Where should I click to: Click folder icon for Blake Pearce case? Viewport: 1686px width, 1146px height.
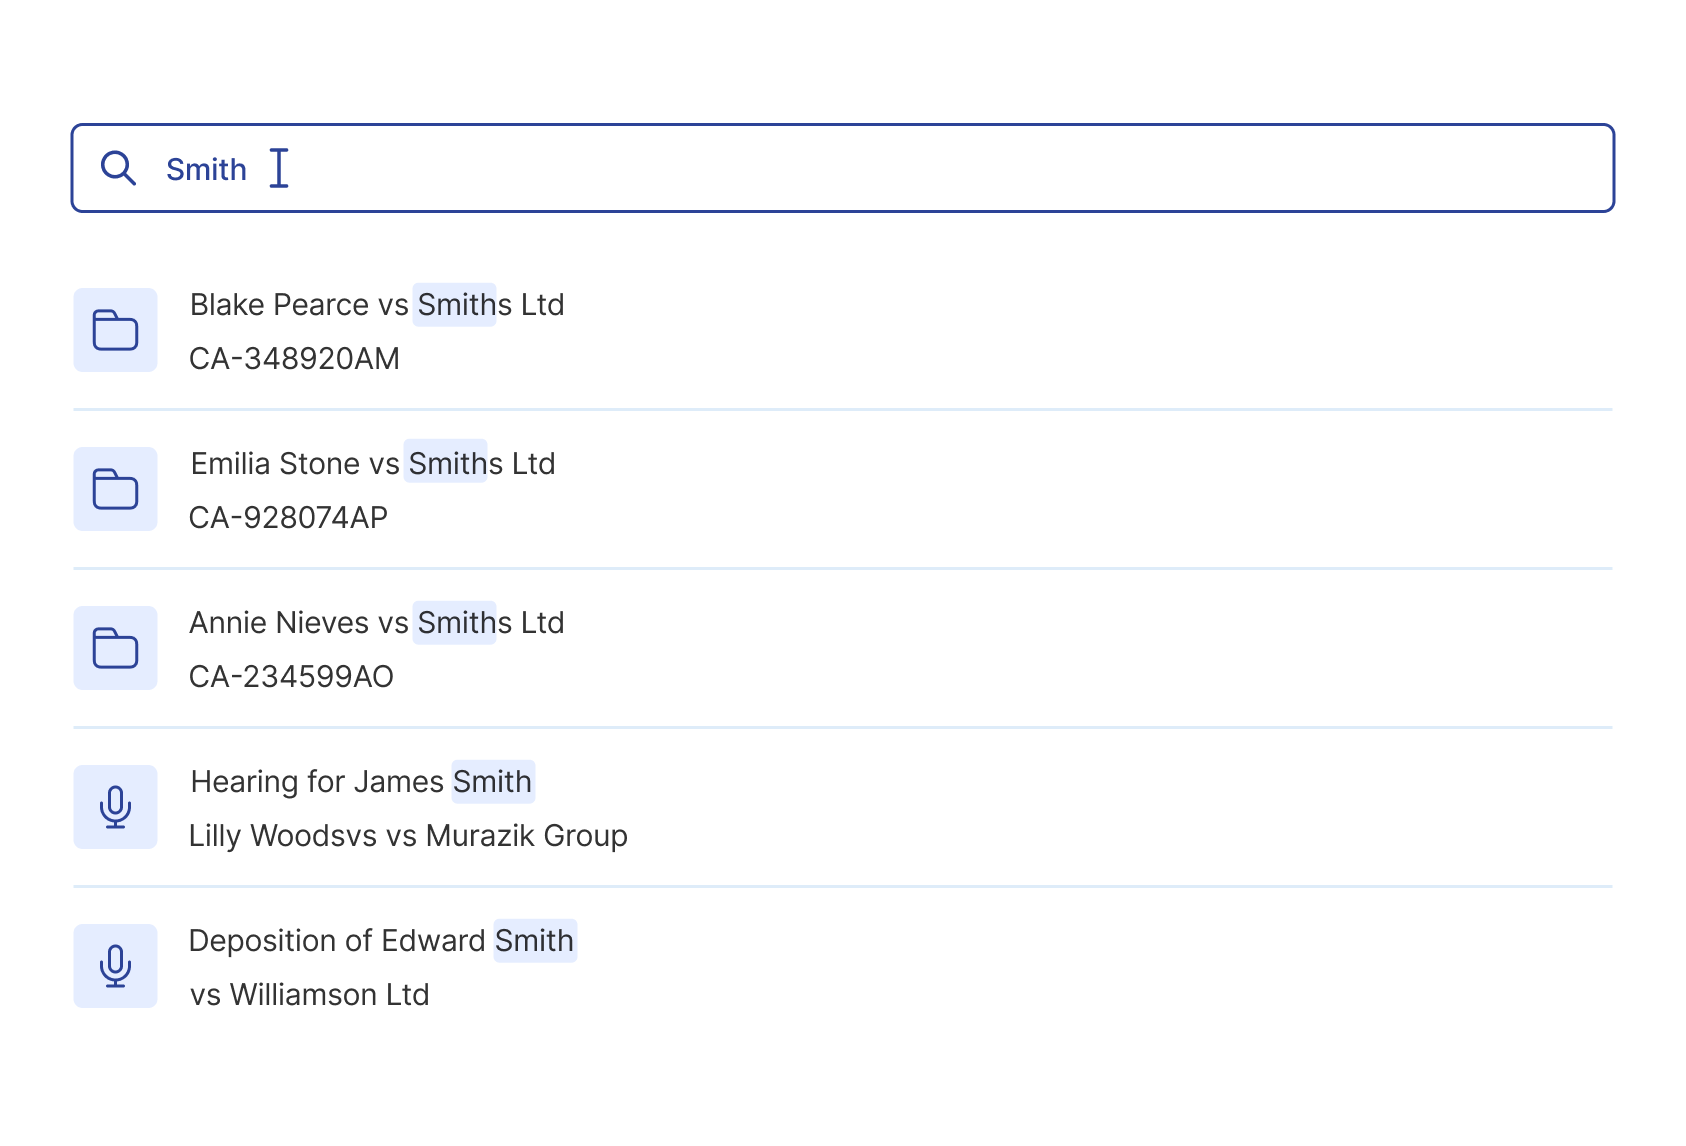pyautogui.click(x=115, y=330)
